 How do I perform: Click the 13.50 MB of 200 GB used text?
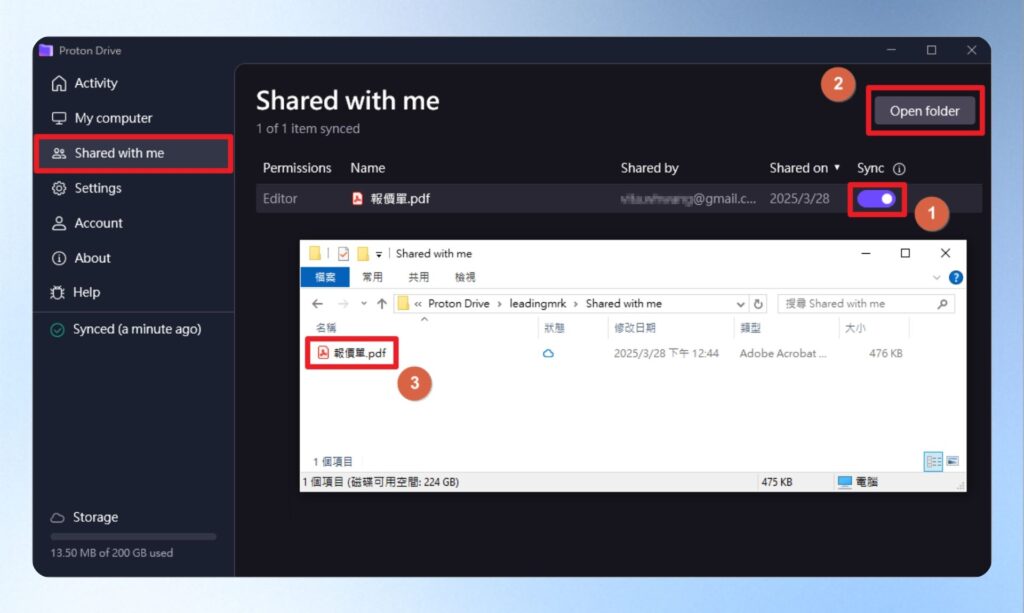tap(112, 553)
